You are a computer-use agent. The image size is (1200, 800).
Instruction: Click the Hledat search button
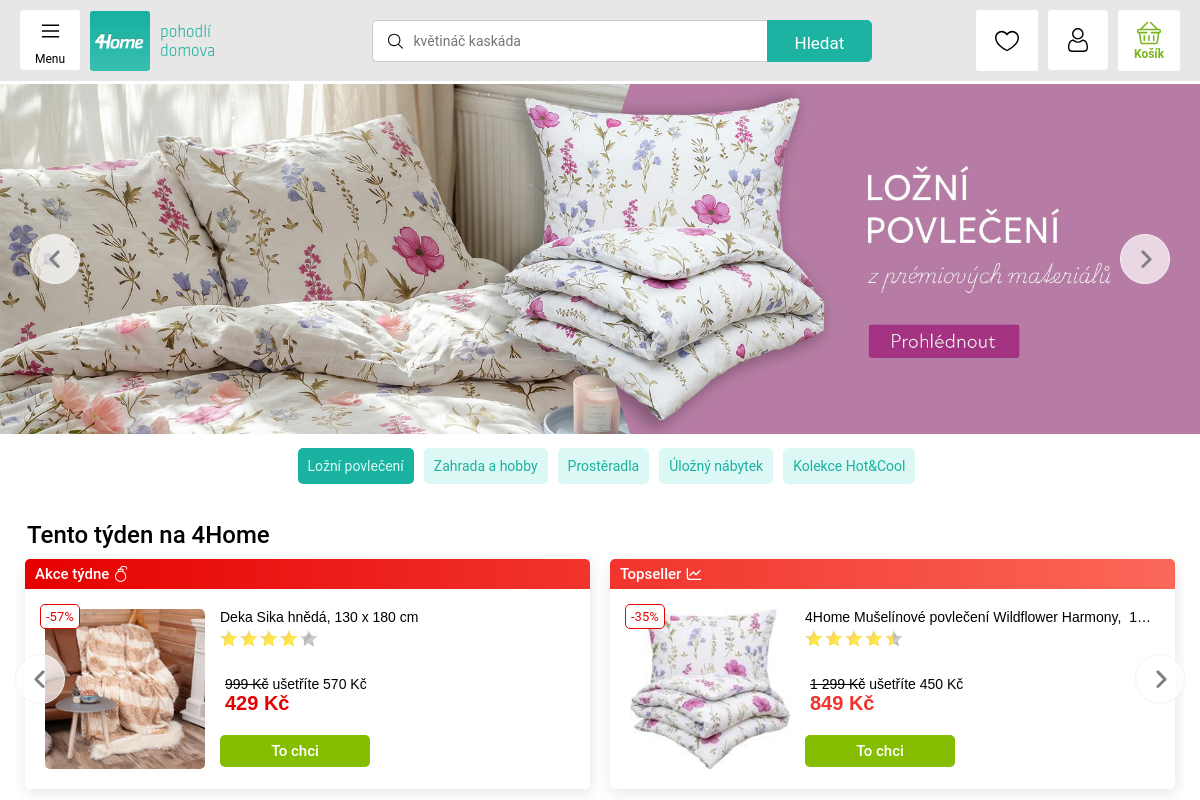819,41
